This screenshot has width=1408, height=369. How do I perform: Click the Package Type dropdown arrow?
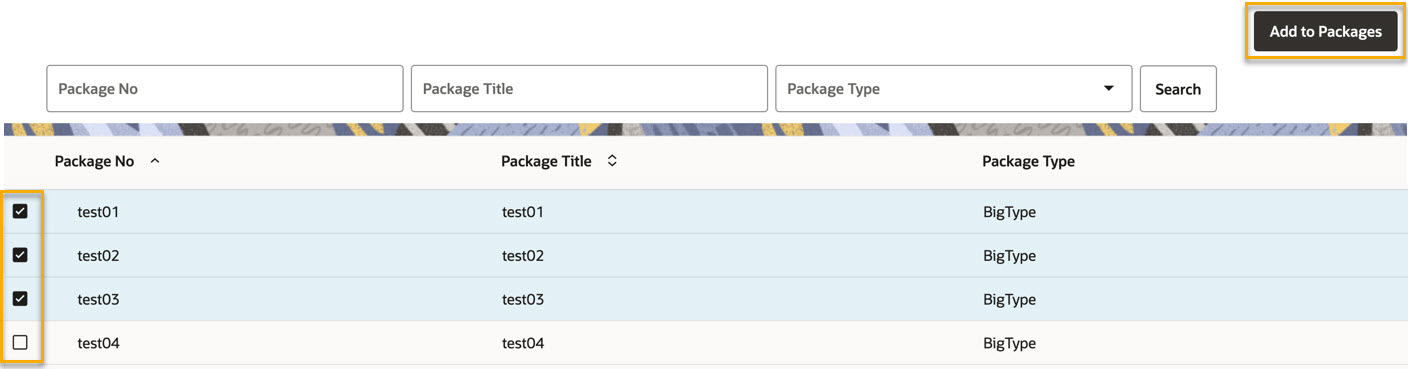point(1108,88)
